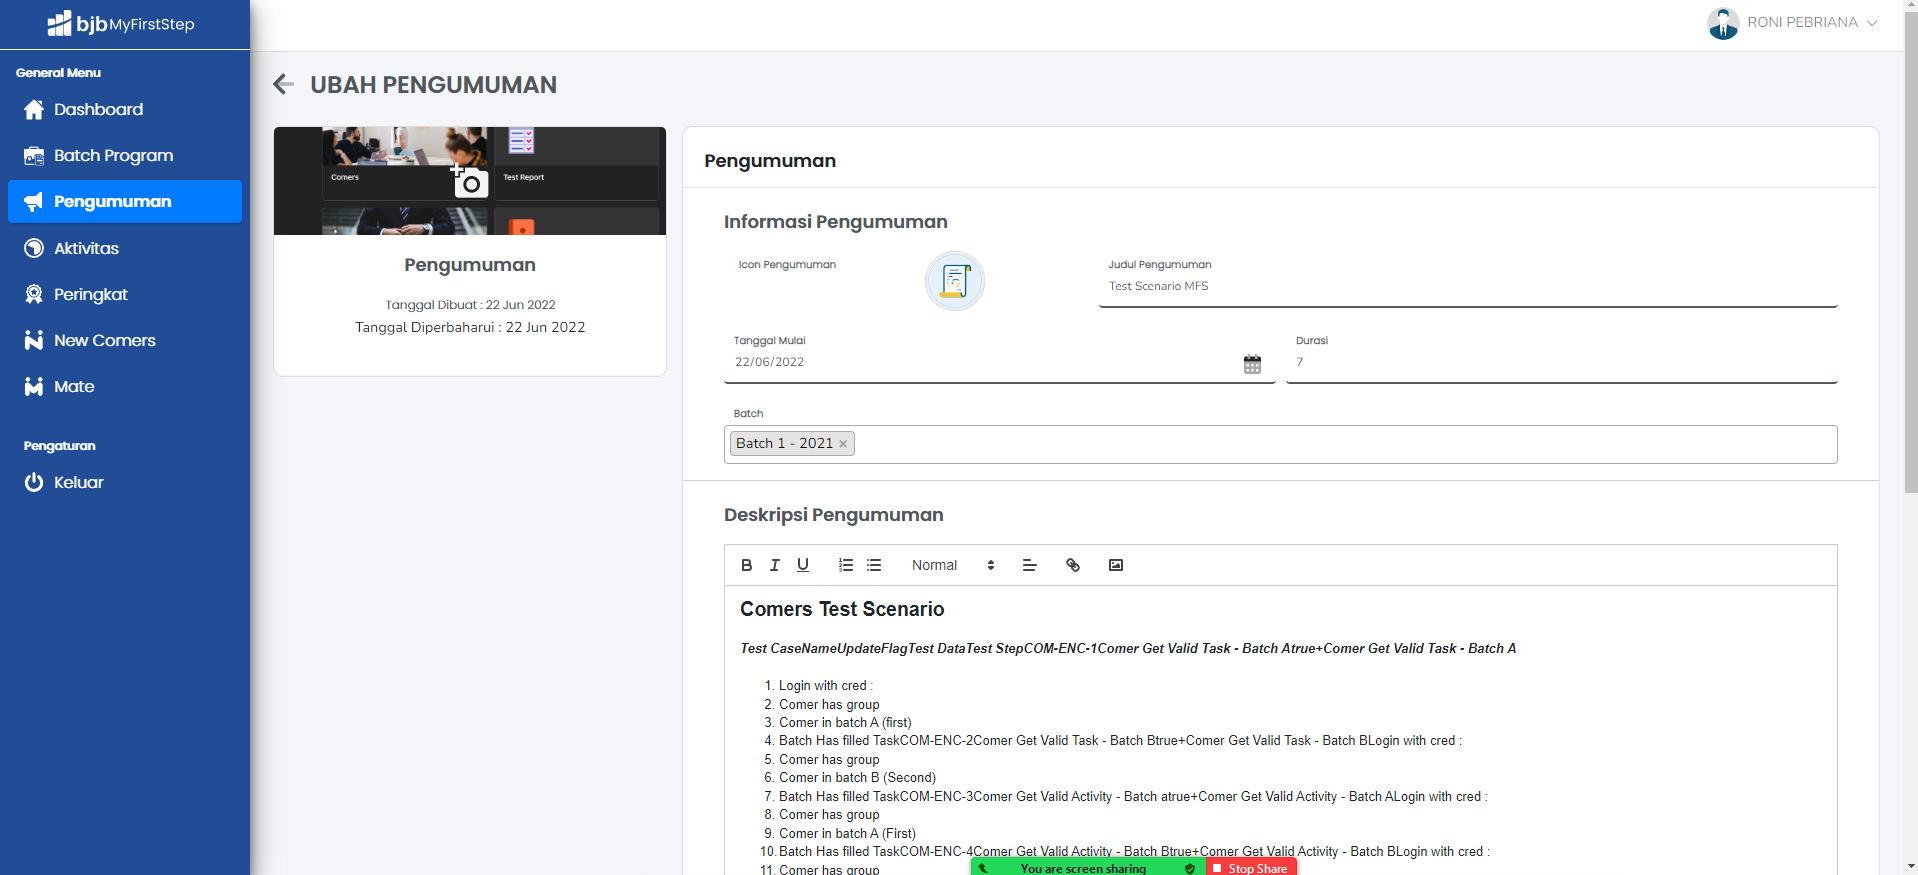
Task: Click the announcement cover thumbnail image
Action: click(x=470, y=181)
